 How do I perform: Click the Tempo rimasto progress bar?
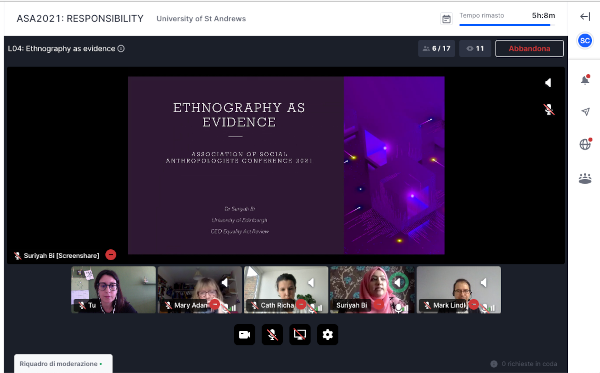pyautogui.click(x=505, y=25)
